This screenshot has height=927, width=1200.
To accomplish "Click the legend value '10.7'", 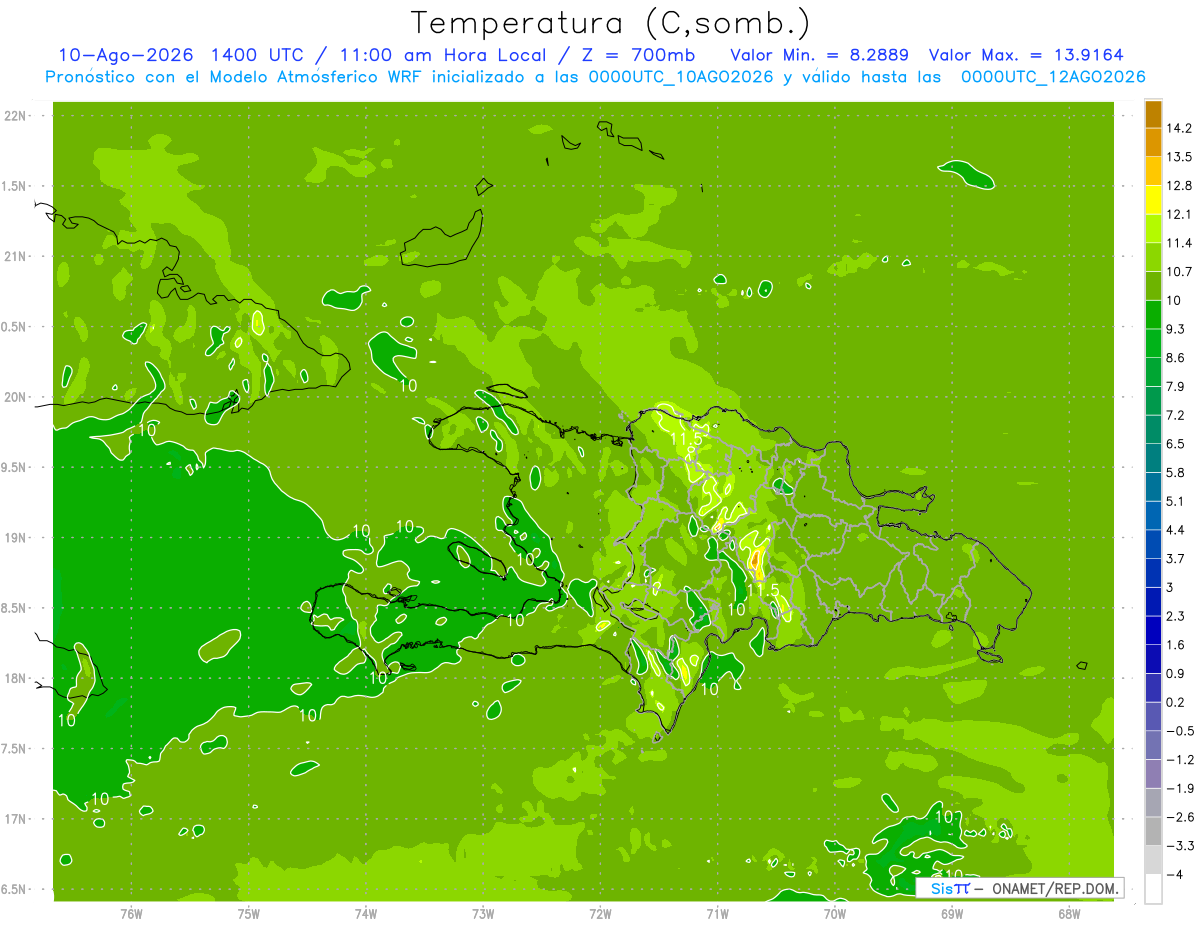I will tap(1180, 272).
